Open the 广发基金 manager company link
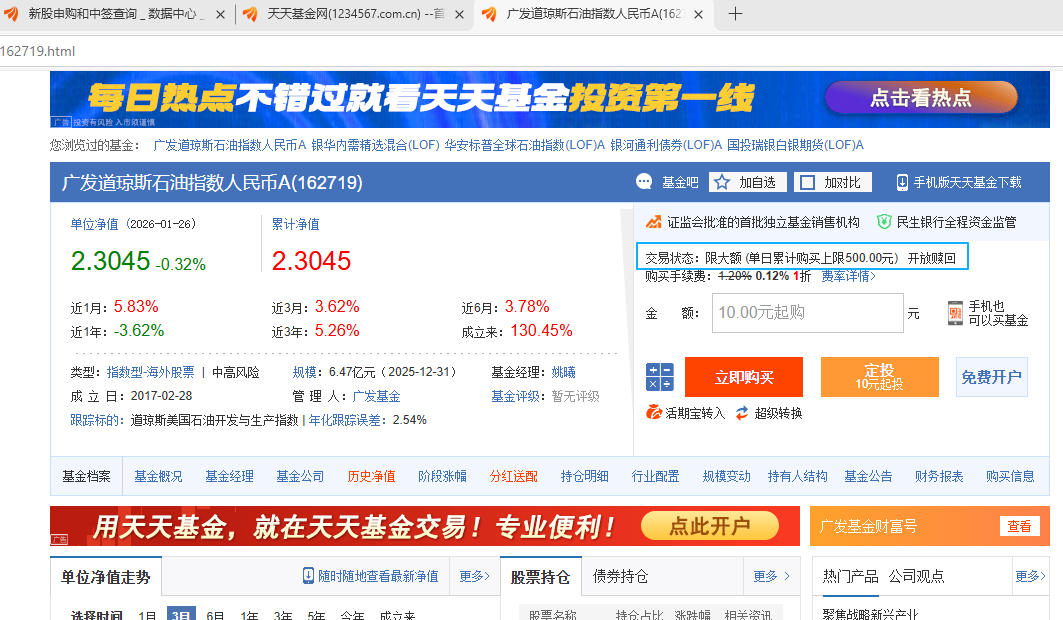 [376, 396]
